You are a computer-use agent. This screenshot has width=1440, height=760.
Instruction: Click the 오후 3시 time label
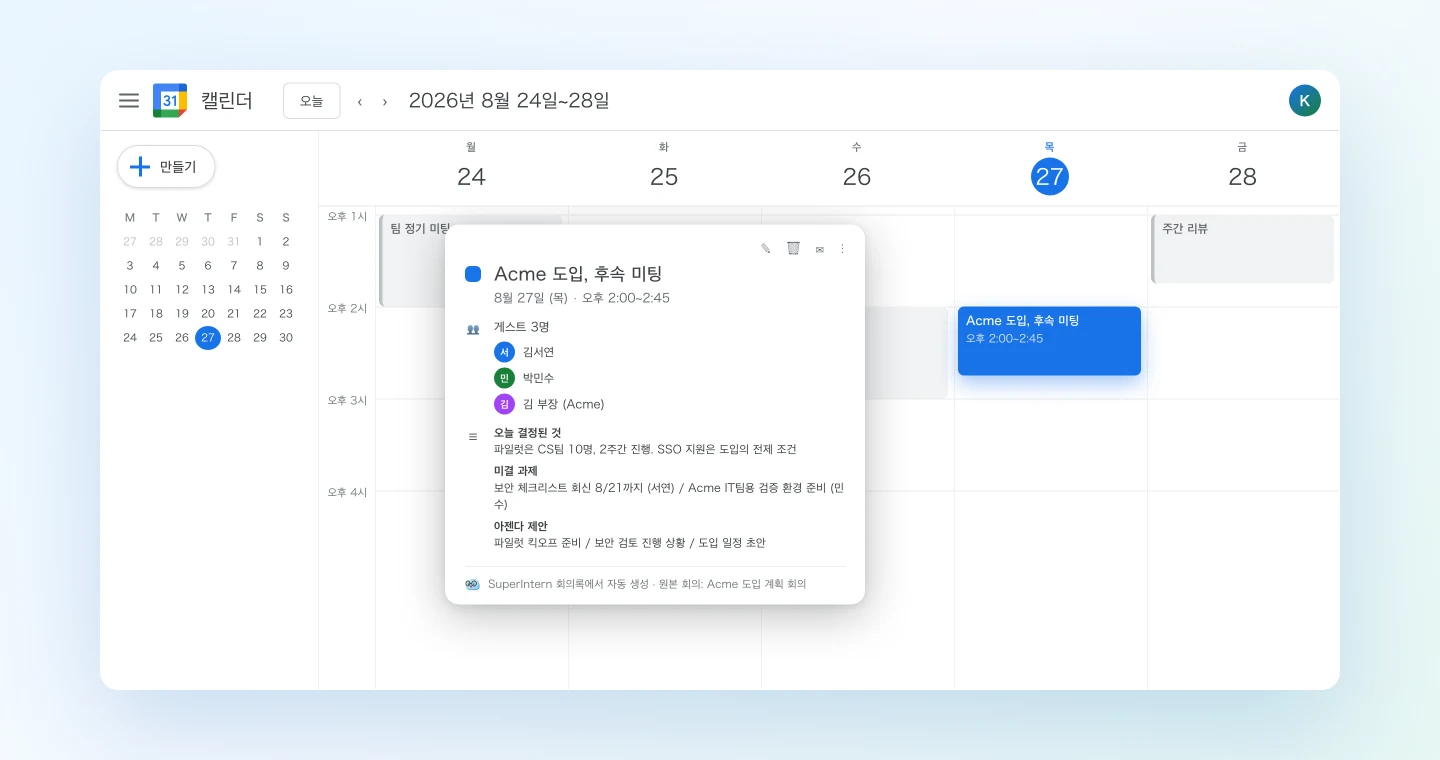coord(348,400)
